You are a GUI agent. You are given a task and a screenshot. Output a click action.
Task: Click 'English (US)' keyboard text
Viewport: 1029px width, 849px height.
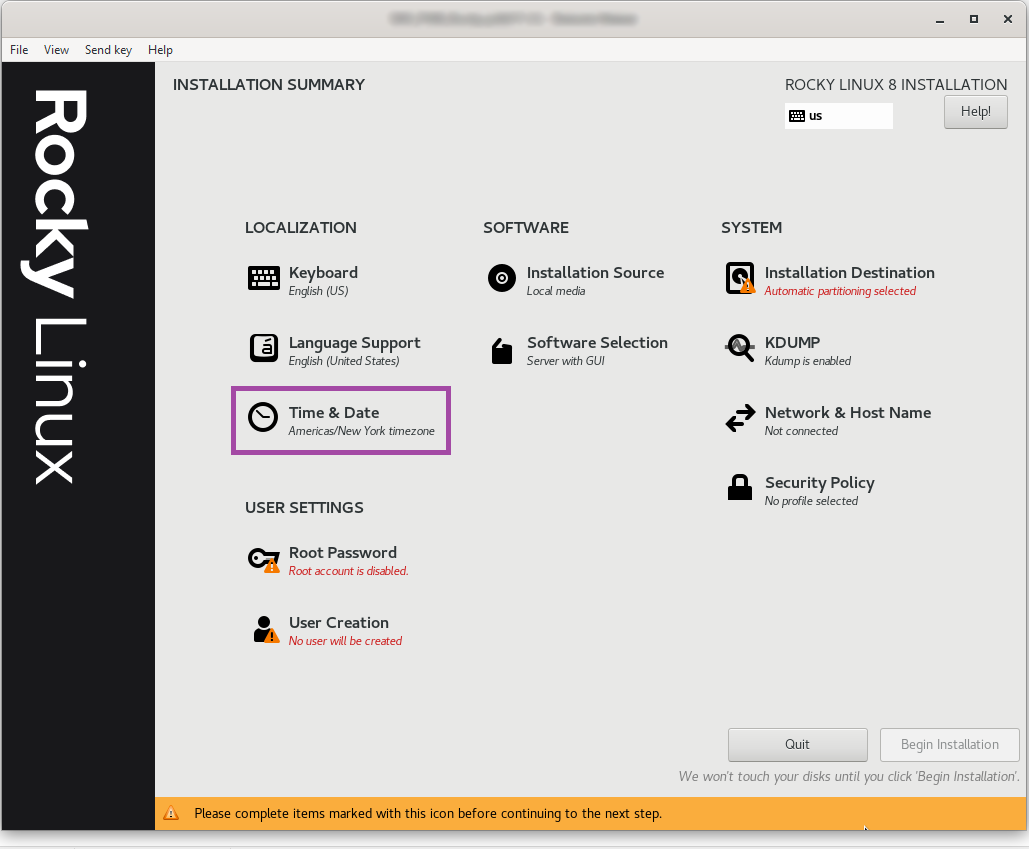coord(318,291)
